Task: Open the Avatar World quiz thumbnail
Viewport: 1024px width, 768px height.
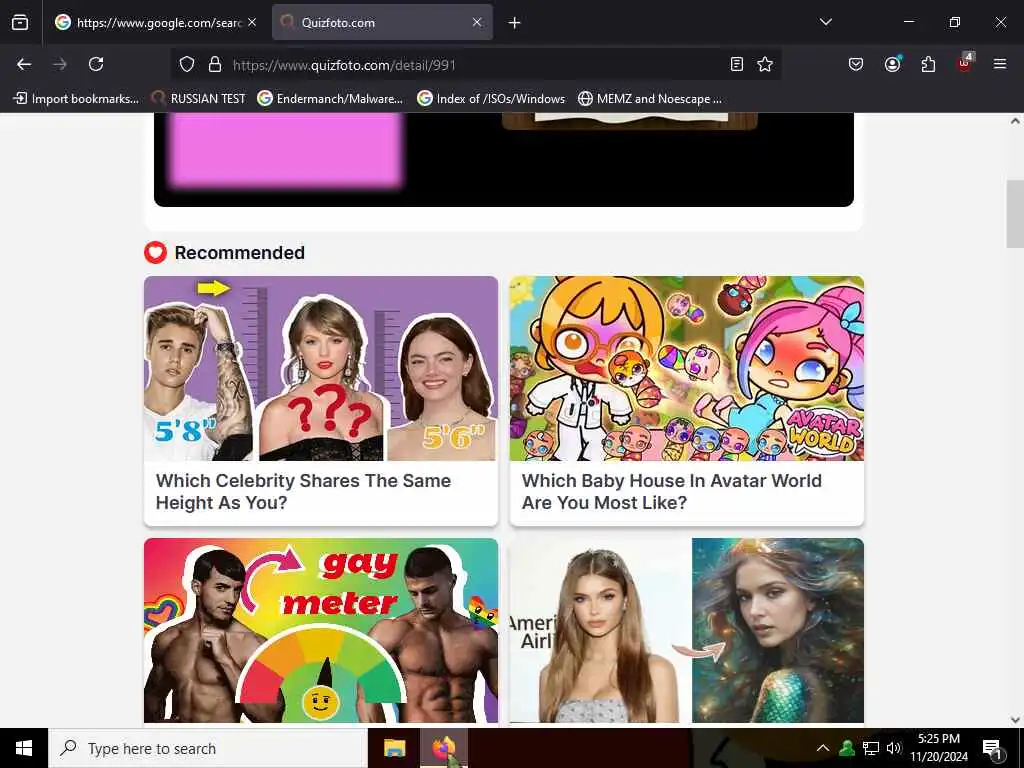Action: 686,368
